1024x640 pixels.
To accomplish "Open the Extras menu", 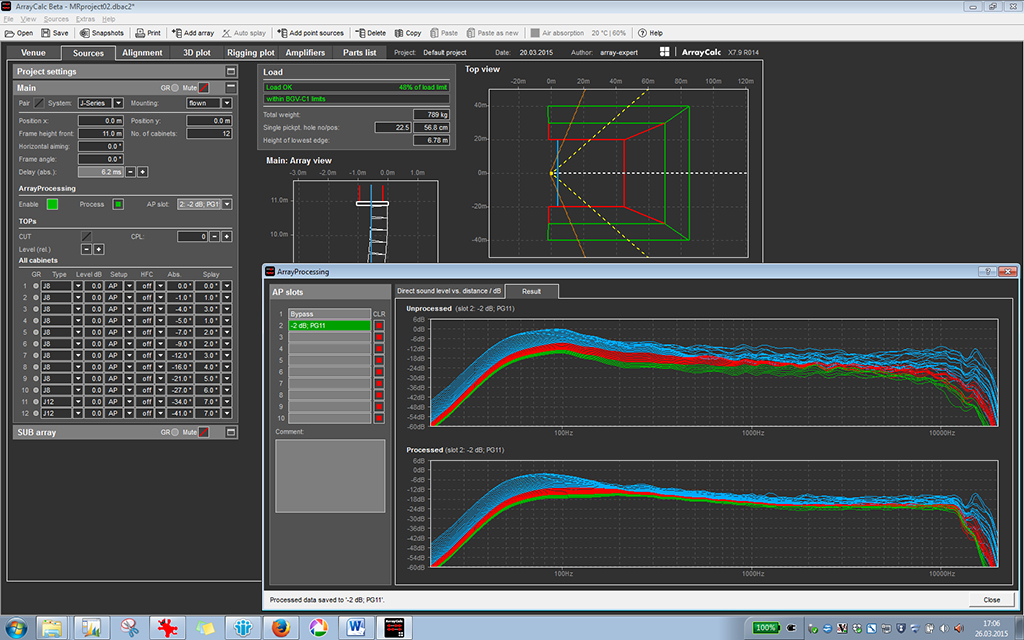I will (x=87, y=19).
